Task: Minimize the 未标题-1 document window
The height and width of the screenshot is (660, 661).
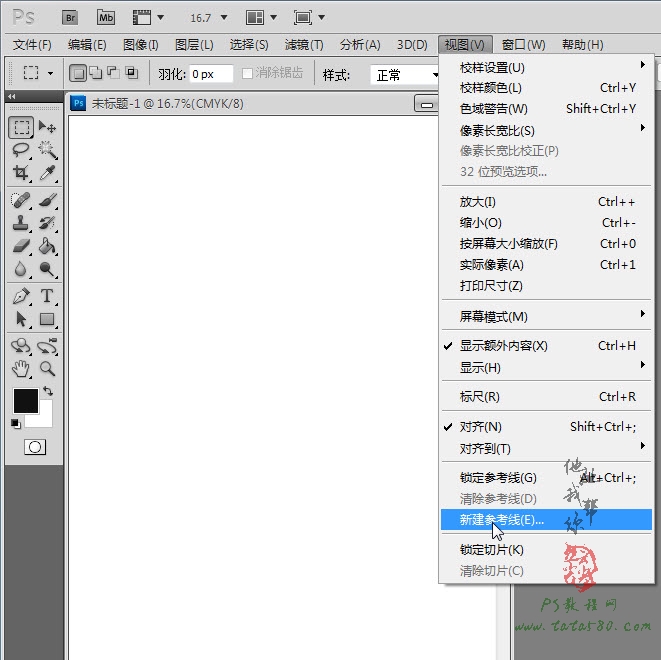Action: pyautogui.click(x=426, y=104)
